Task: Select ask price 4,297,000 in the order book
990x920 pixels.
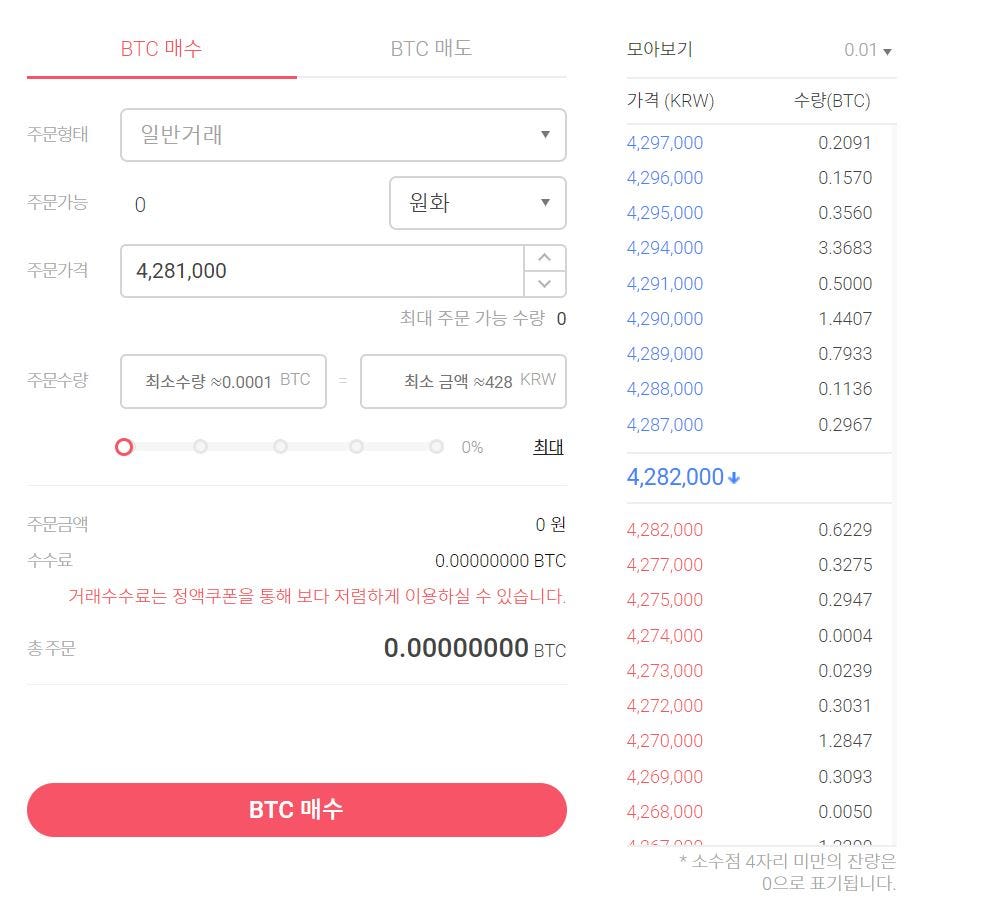Action: pyautogui.click(x=664, y=142)
